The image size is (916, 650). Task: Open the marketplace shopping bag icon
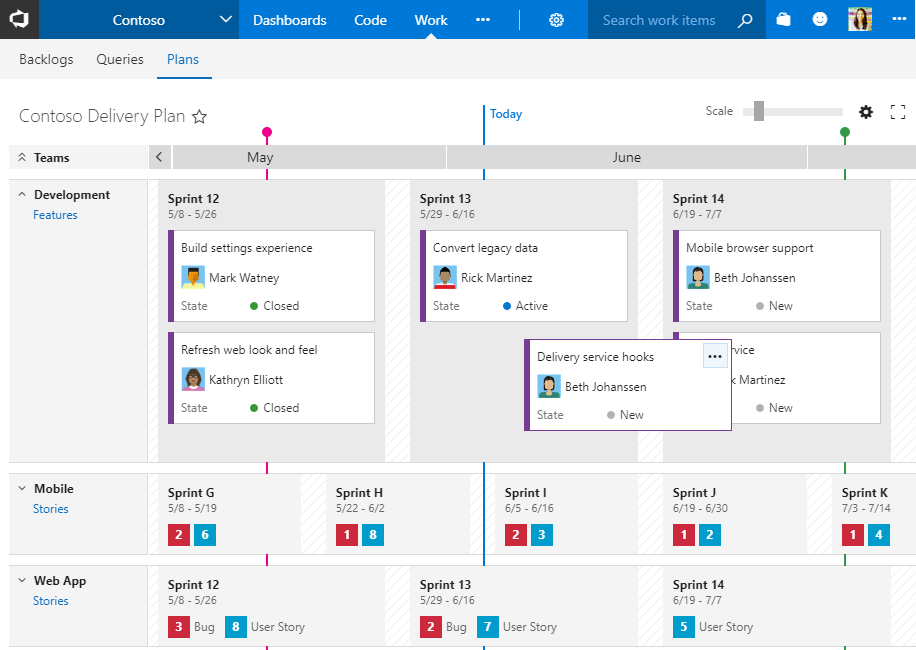click(x=784, y=20)
